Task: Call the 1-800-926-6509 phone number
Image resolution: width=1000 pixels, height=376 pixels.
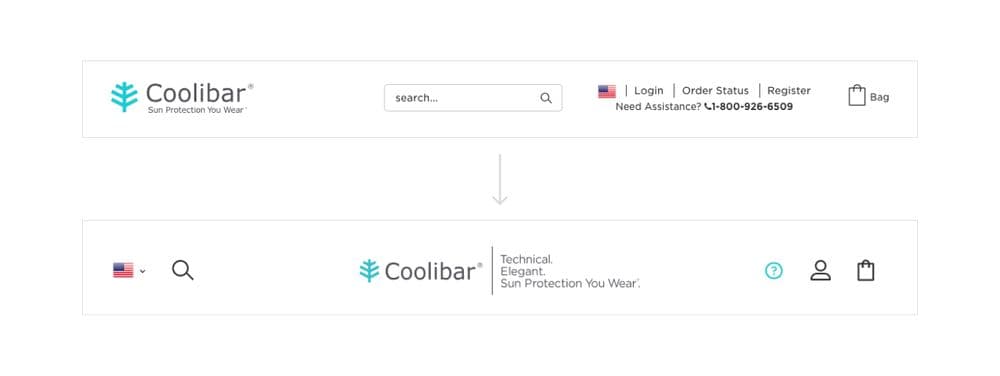Action: click(x=752, y=107)
